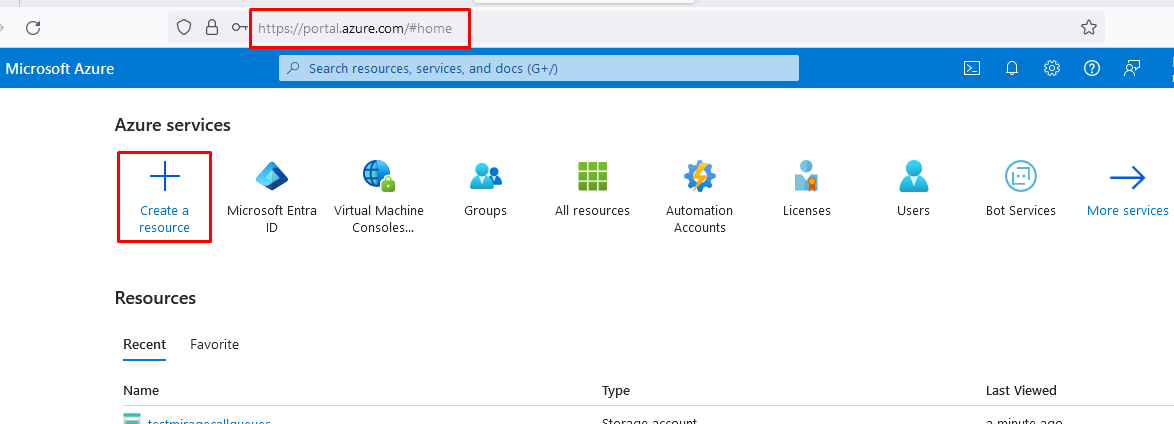
Task: Click the Resources section heading
Action: (155, 298)
